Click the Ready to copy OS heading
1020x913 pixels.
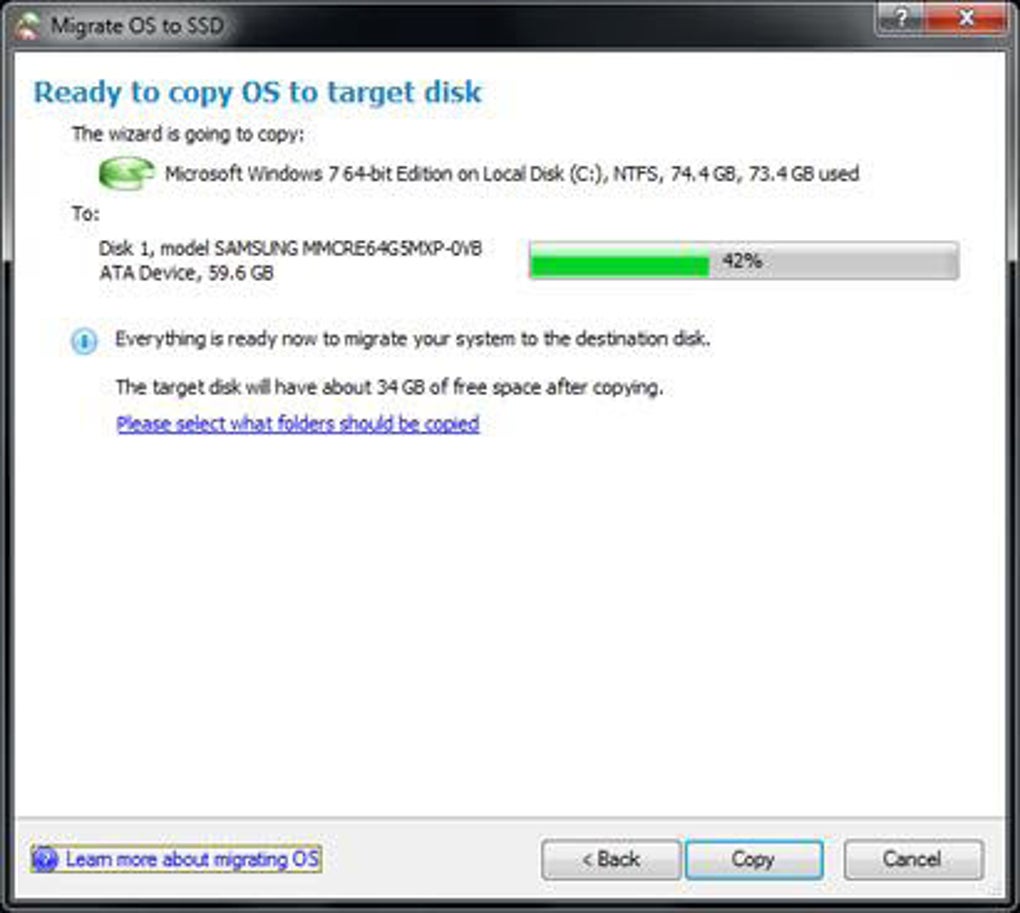tap(258, 92)
